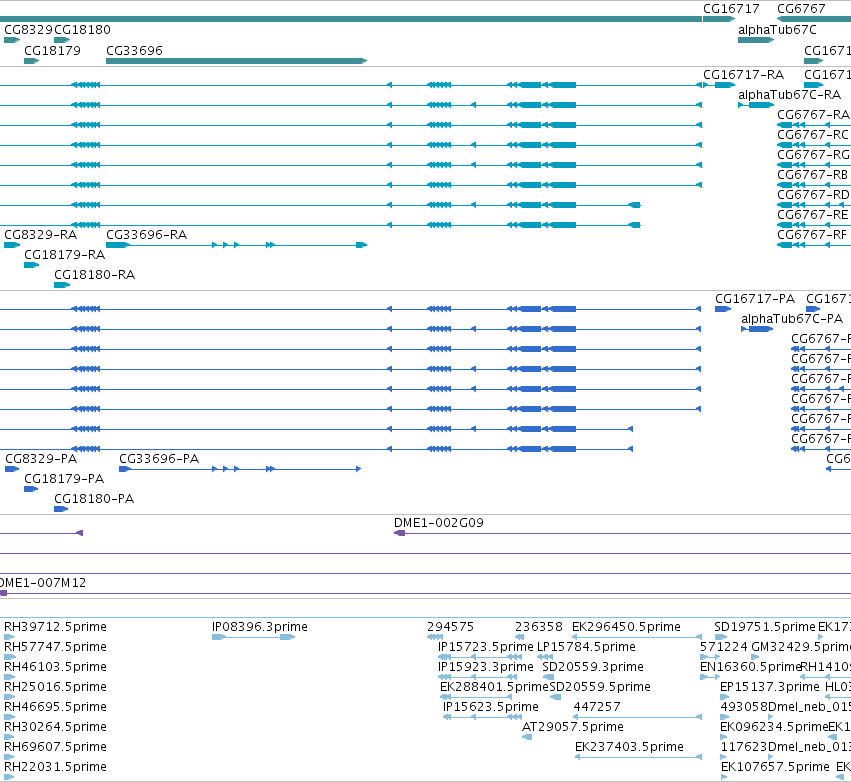The width and height of the screenshot is (851, 782).
Task: Click the IP15923.3prime EST label
Action: [x=486, y=666]
